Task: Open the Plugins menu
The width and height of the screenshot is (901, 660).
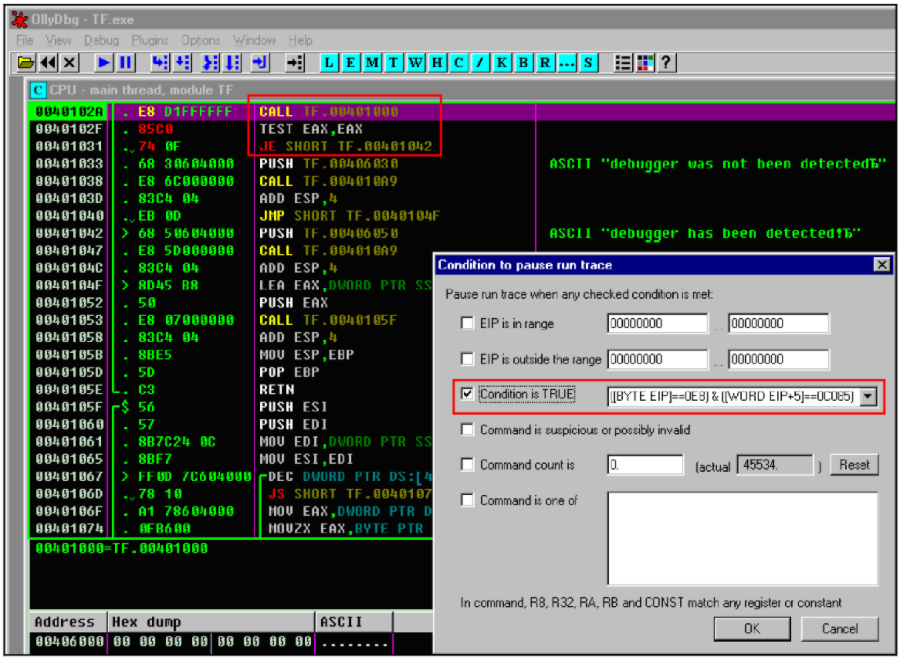Action: coord(150,40)
